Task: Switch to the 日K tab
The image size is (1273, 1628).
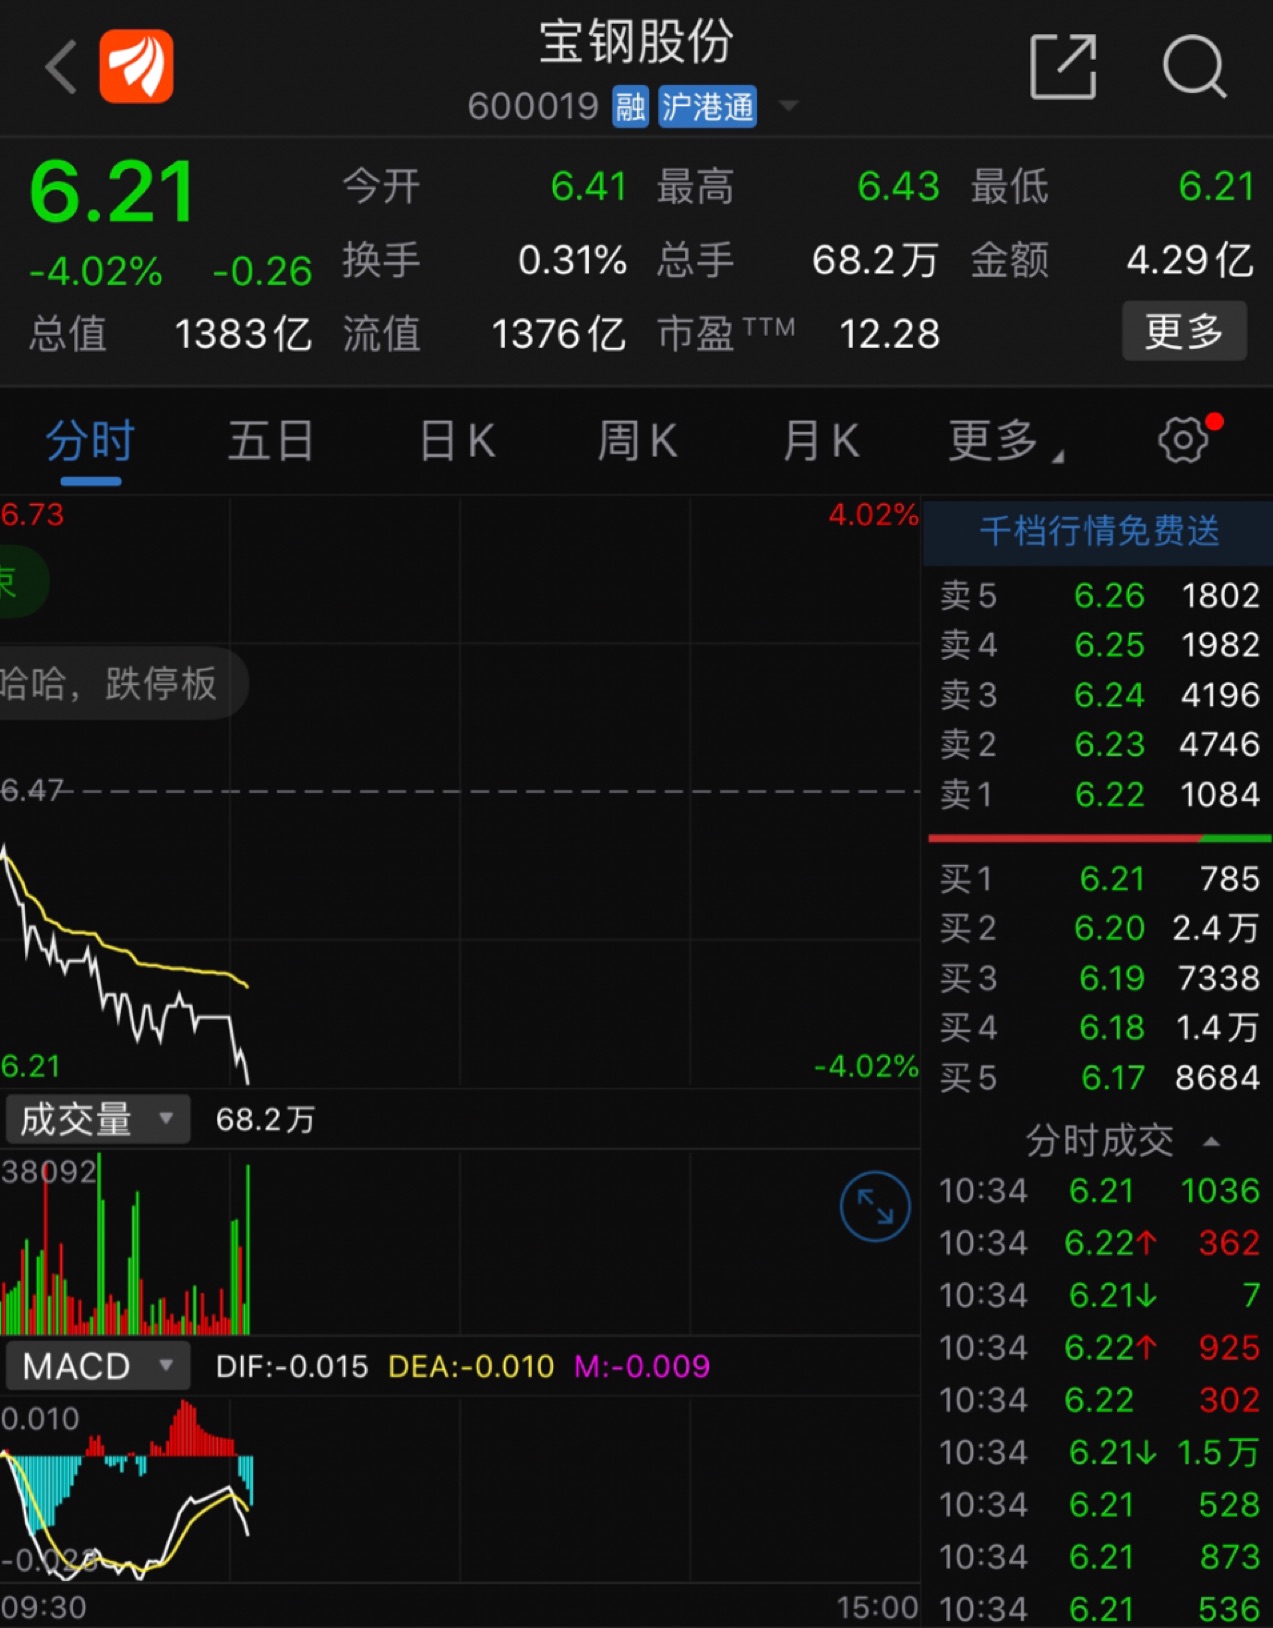Action: [457, 441]
